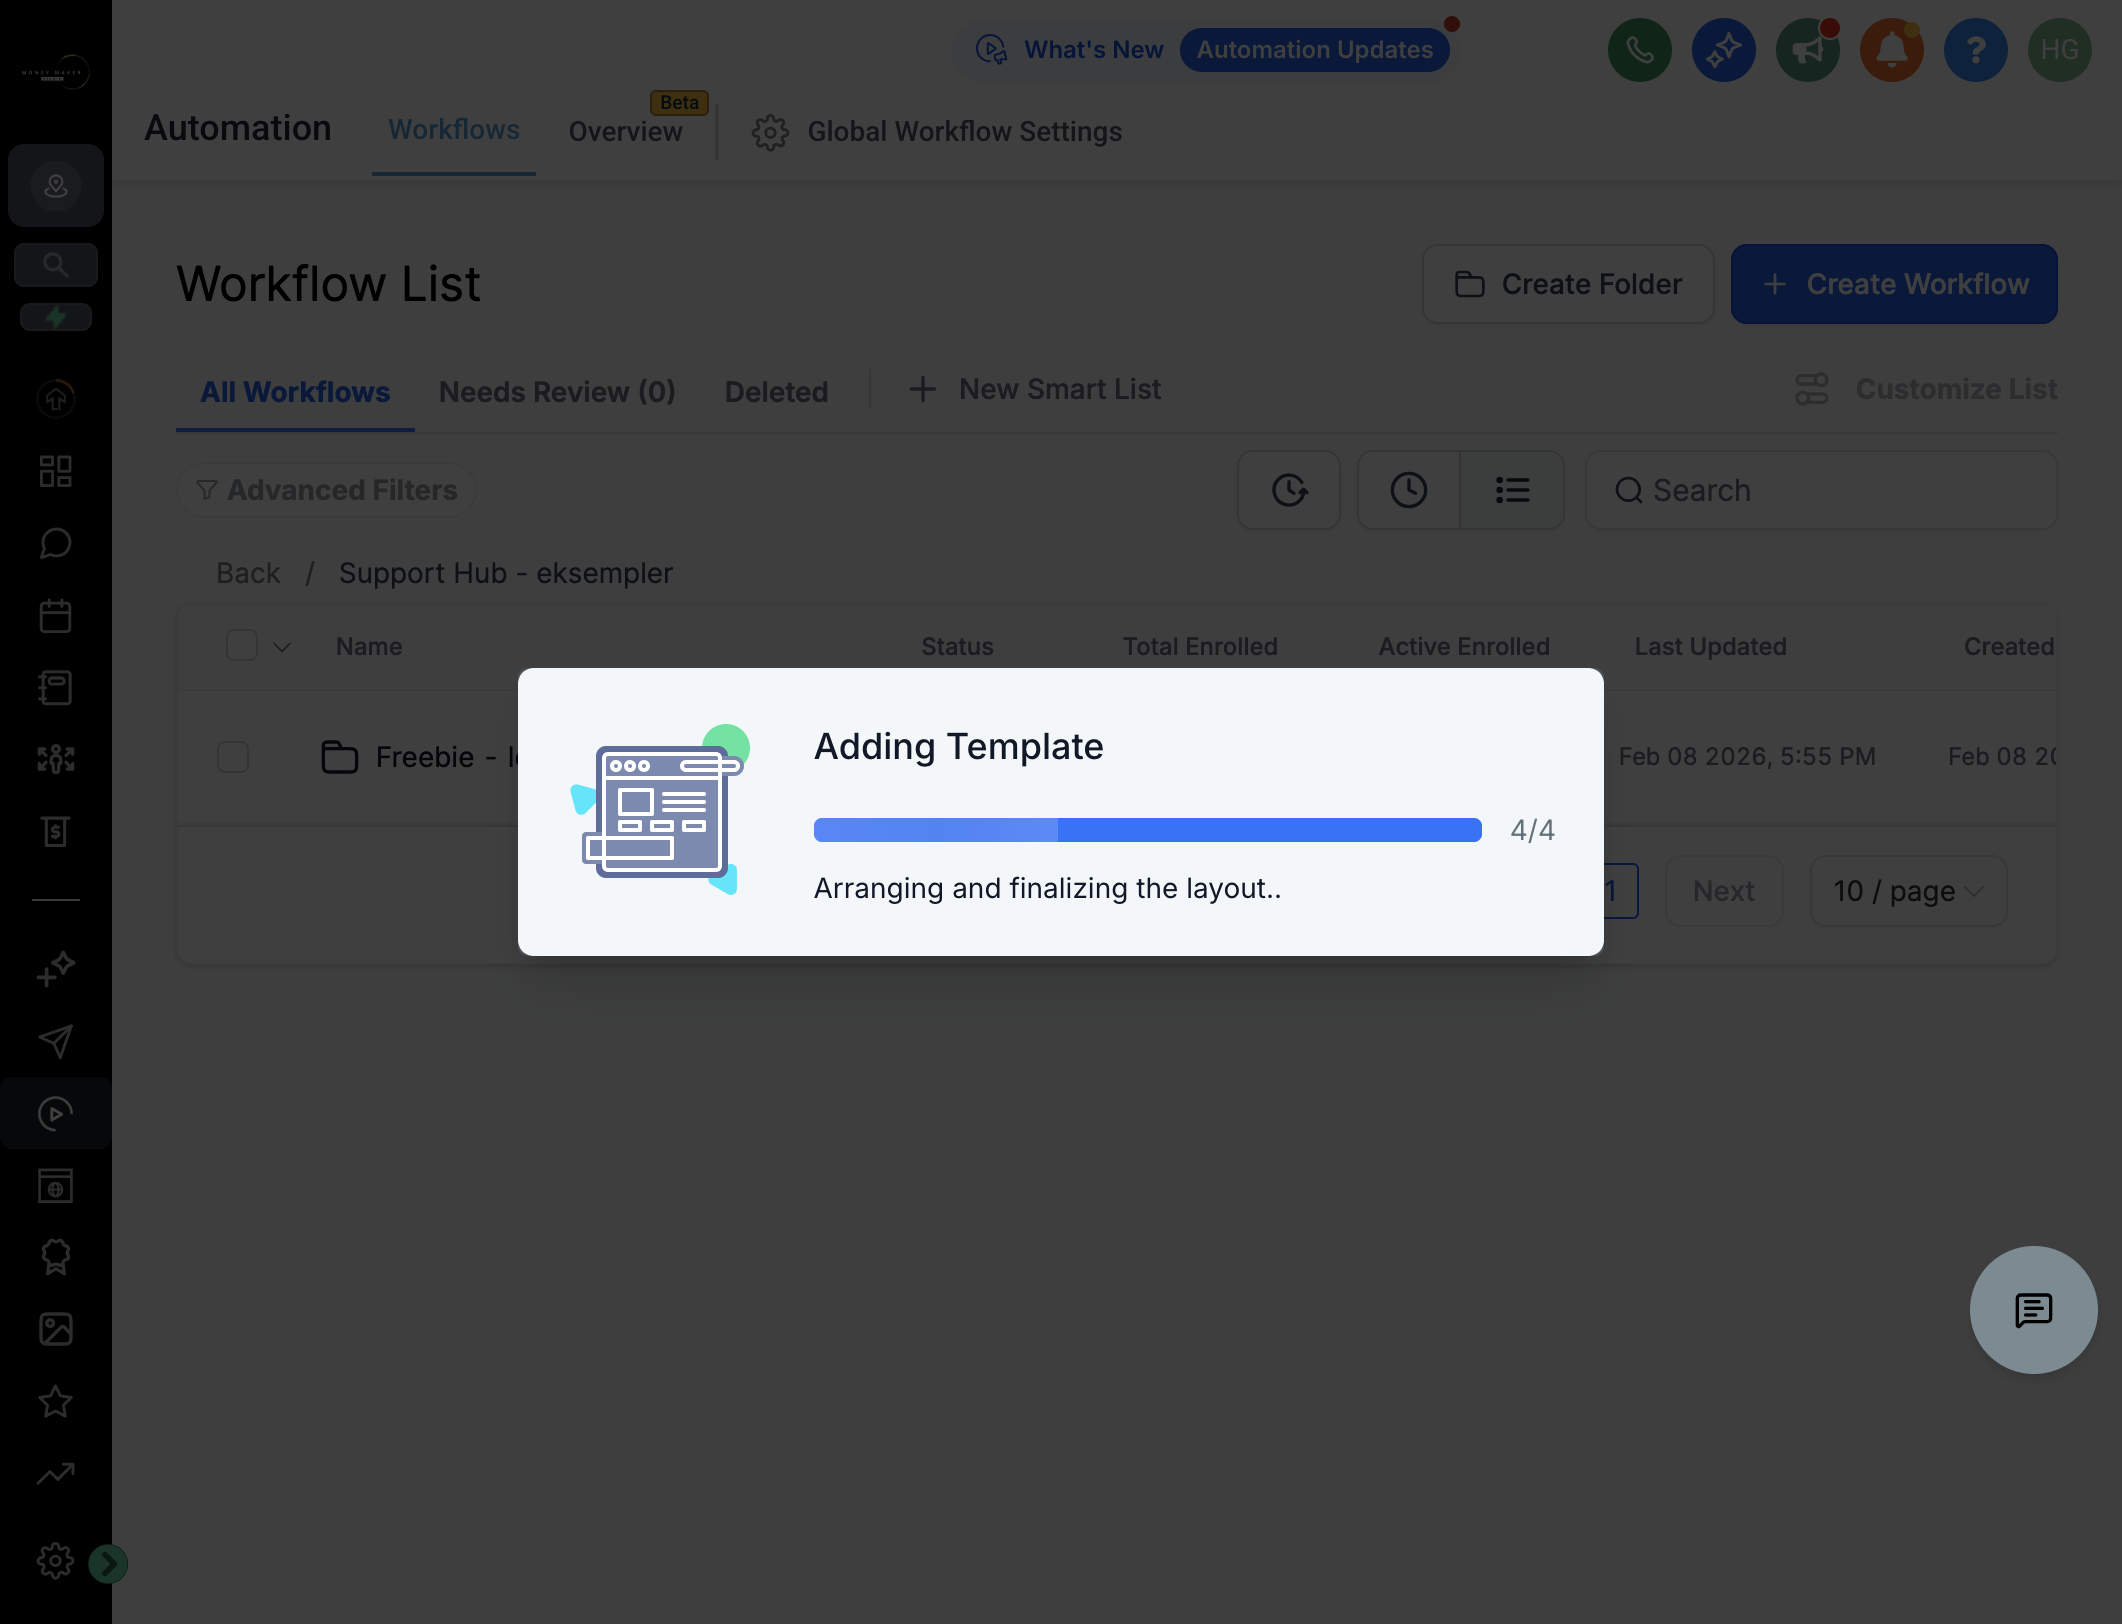This screenshot has height=1624, width=2122.
Task: Open the sidebar settings gear icon
Action: pyautogui.click(x=56, y=1561)
